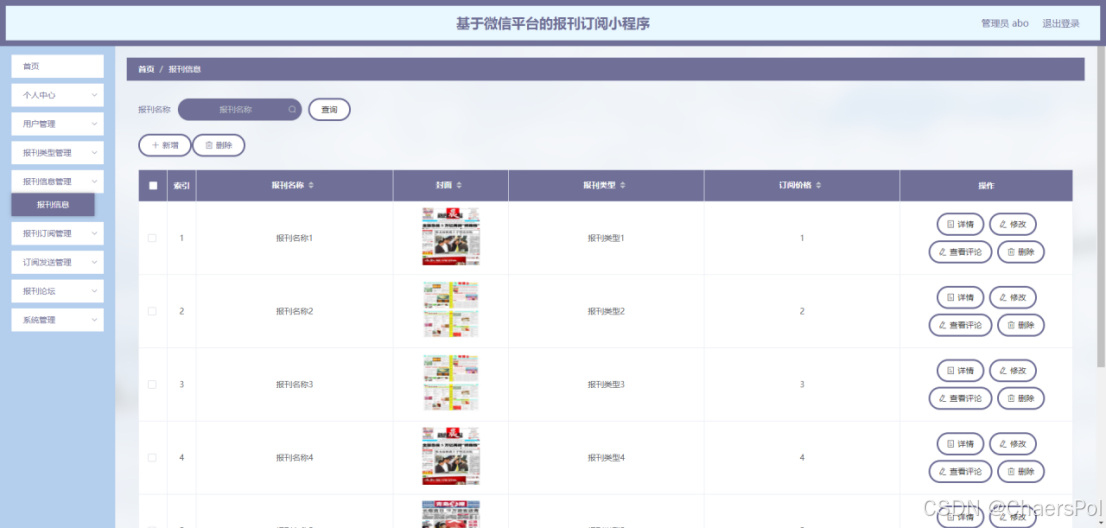
Task: Click 查看评论 for 报刊名称3 row
Action: [x=960, y=398]
